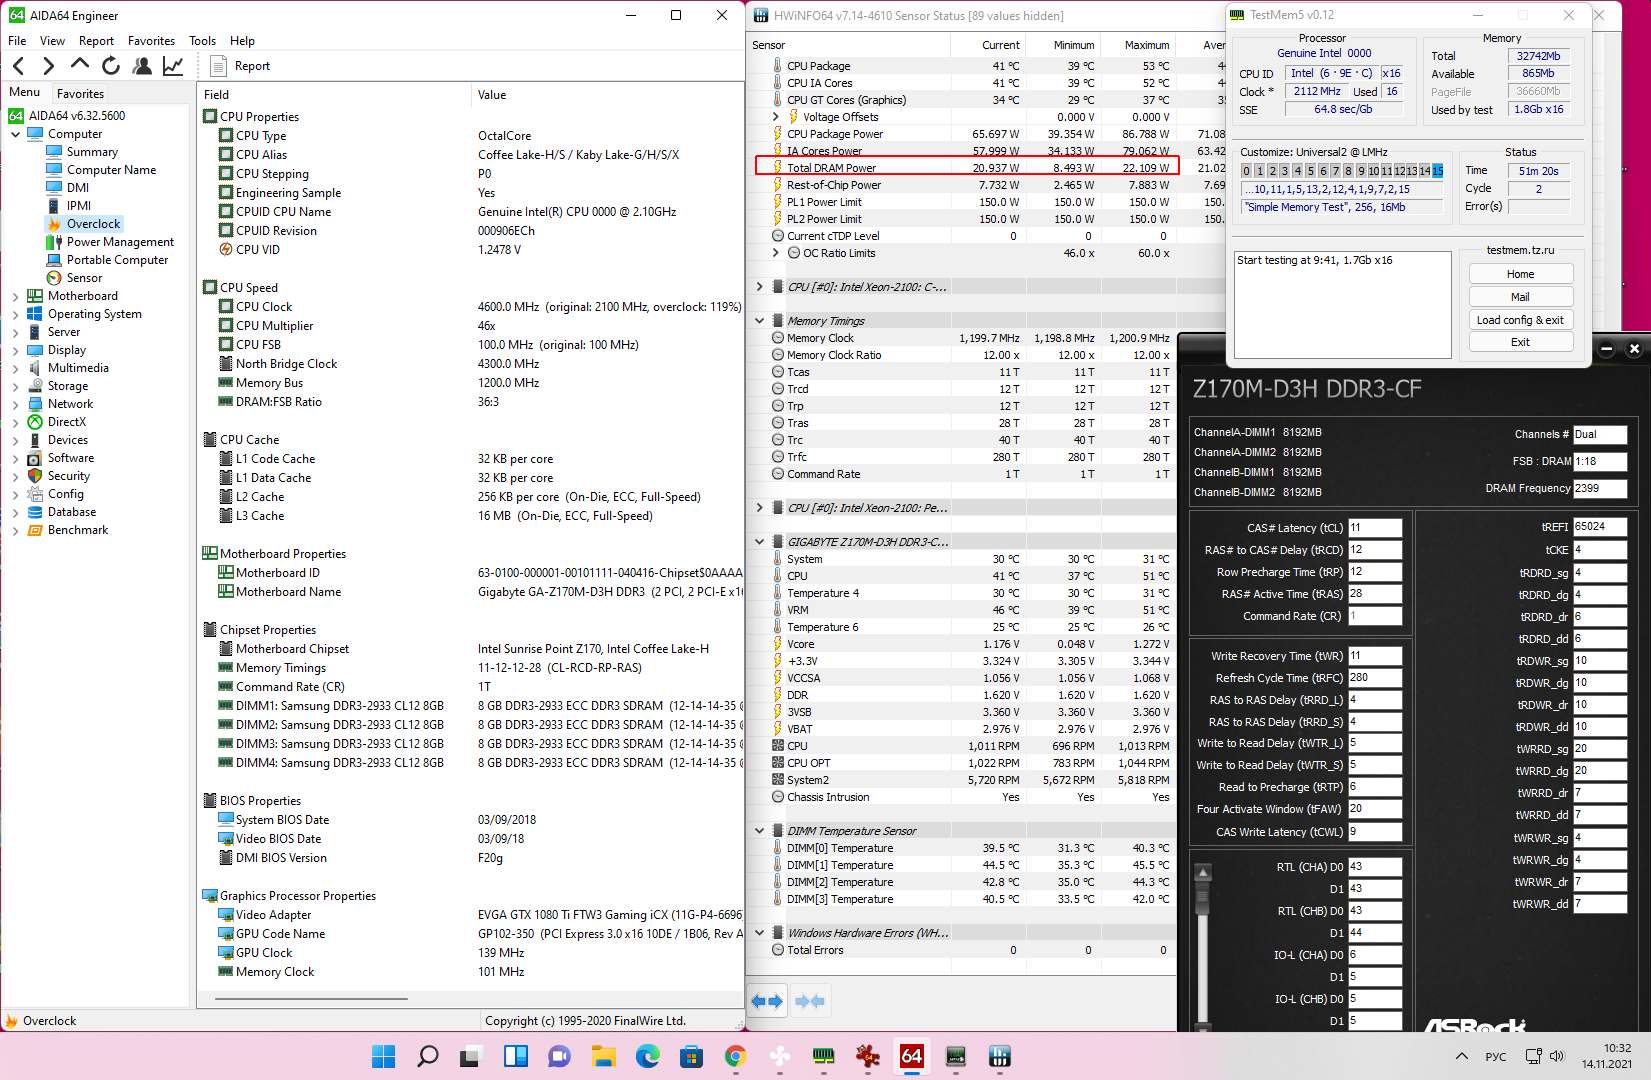Click the greyed arrows button in HWiNFO footer
This screenshot has width=1651, height=1080.
810,1001
